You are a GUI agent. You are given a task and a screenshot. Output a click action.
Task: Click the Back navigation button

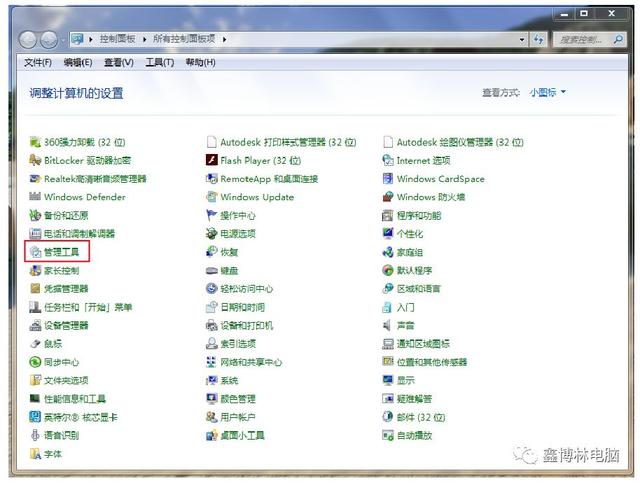(28, 40)
